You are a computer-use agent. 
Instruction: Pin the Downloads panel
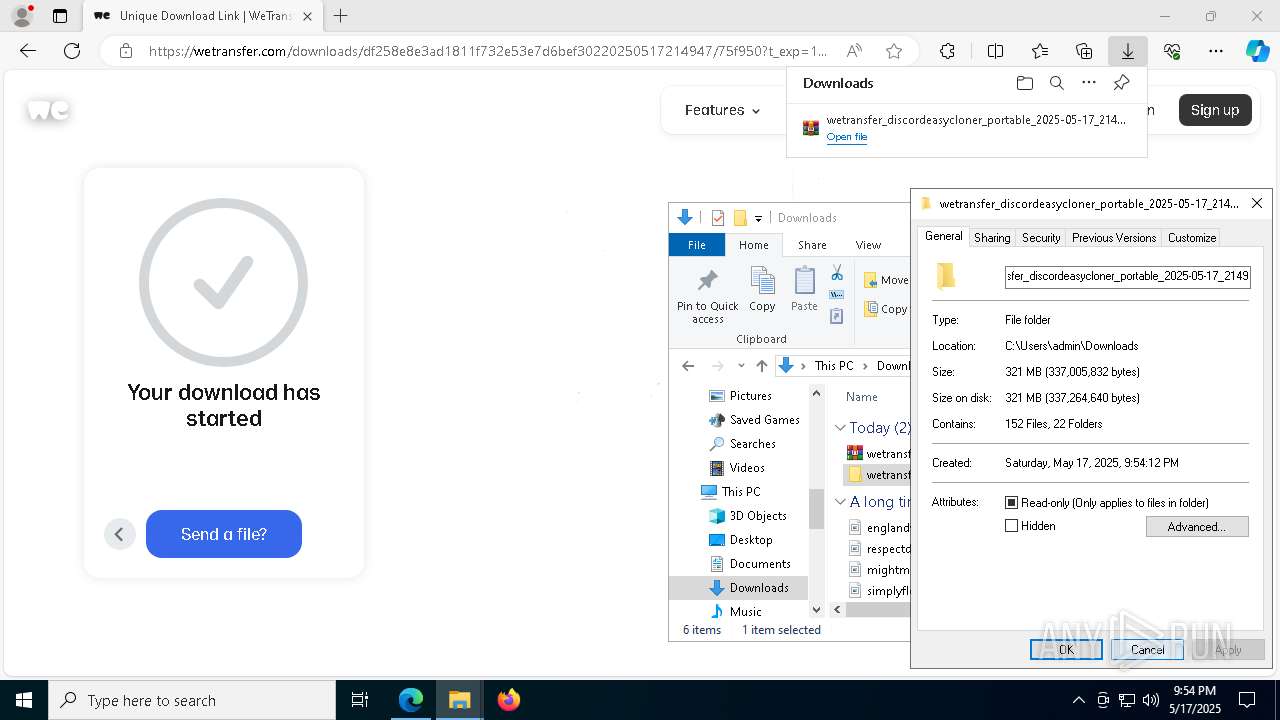pyautogui.click(x=1121, y=83)
